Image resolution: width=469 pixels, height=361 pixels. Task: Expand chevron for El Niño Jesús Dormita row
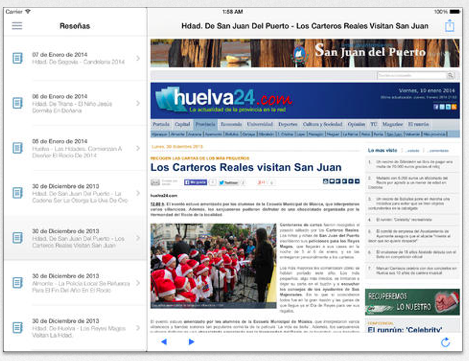138,103
